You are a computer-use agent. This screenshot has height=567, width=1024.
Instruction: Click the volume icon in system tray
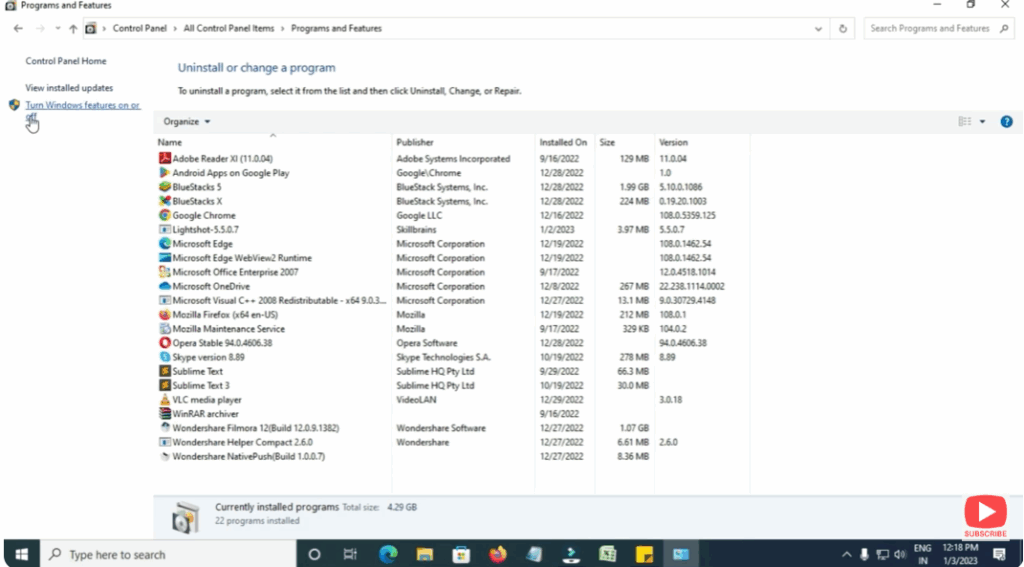(900, 555)
